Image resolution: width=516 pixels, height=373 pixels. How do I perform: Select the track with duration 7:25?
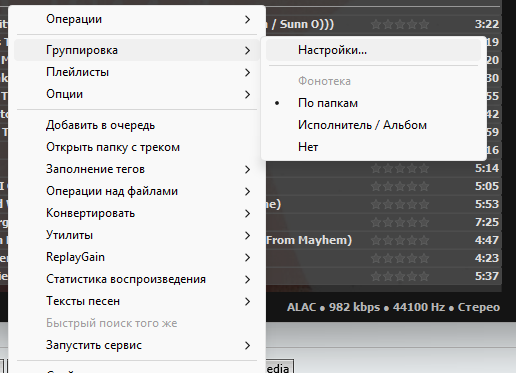(384, 222)
